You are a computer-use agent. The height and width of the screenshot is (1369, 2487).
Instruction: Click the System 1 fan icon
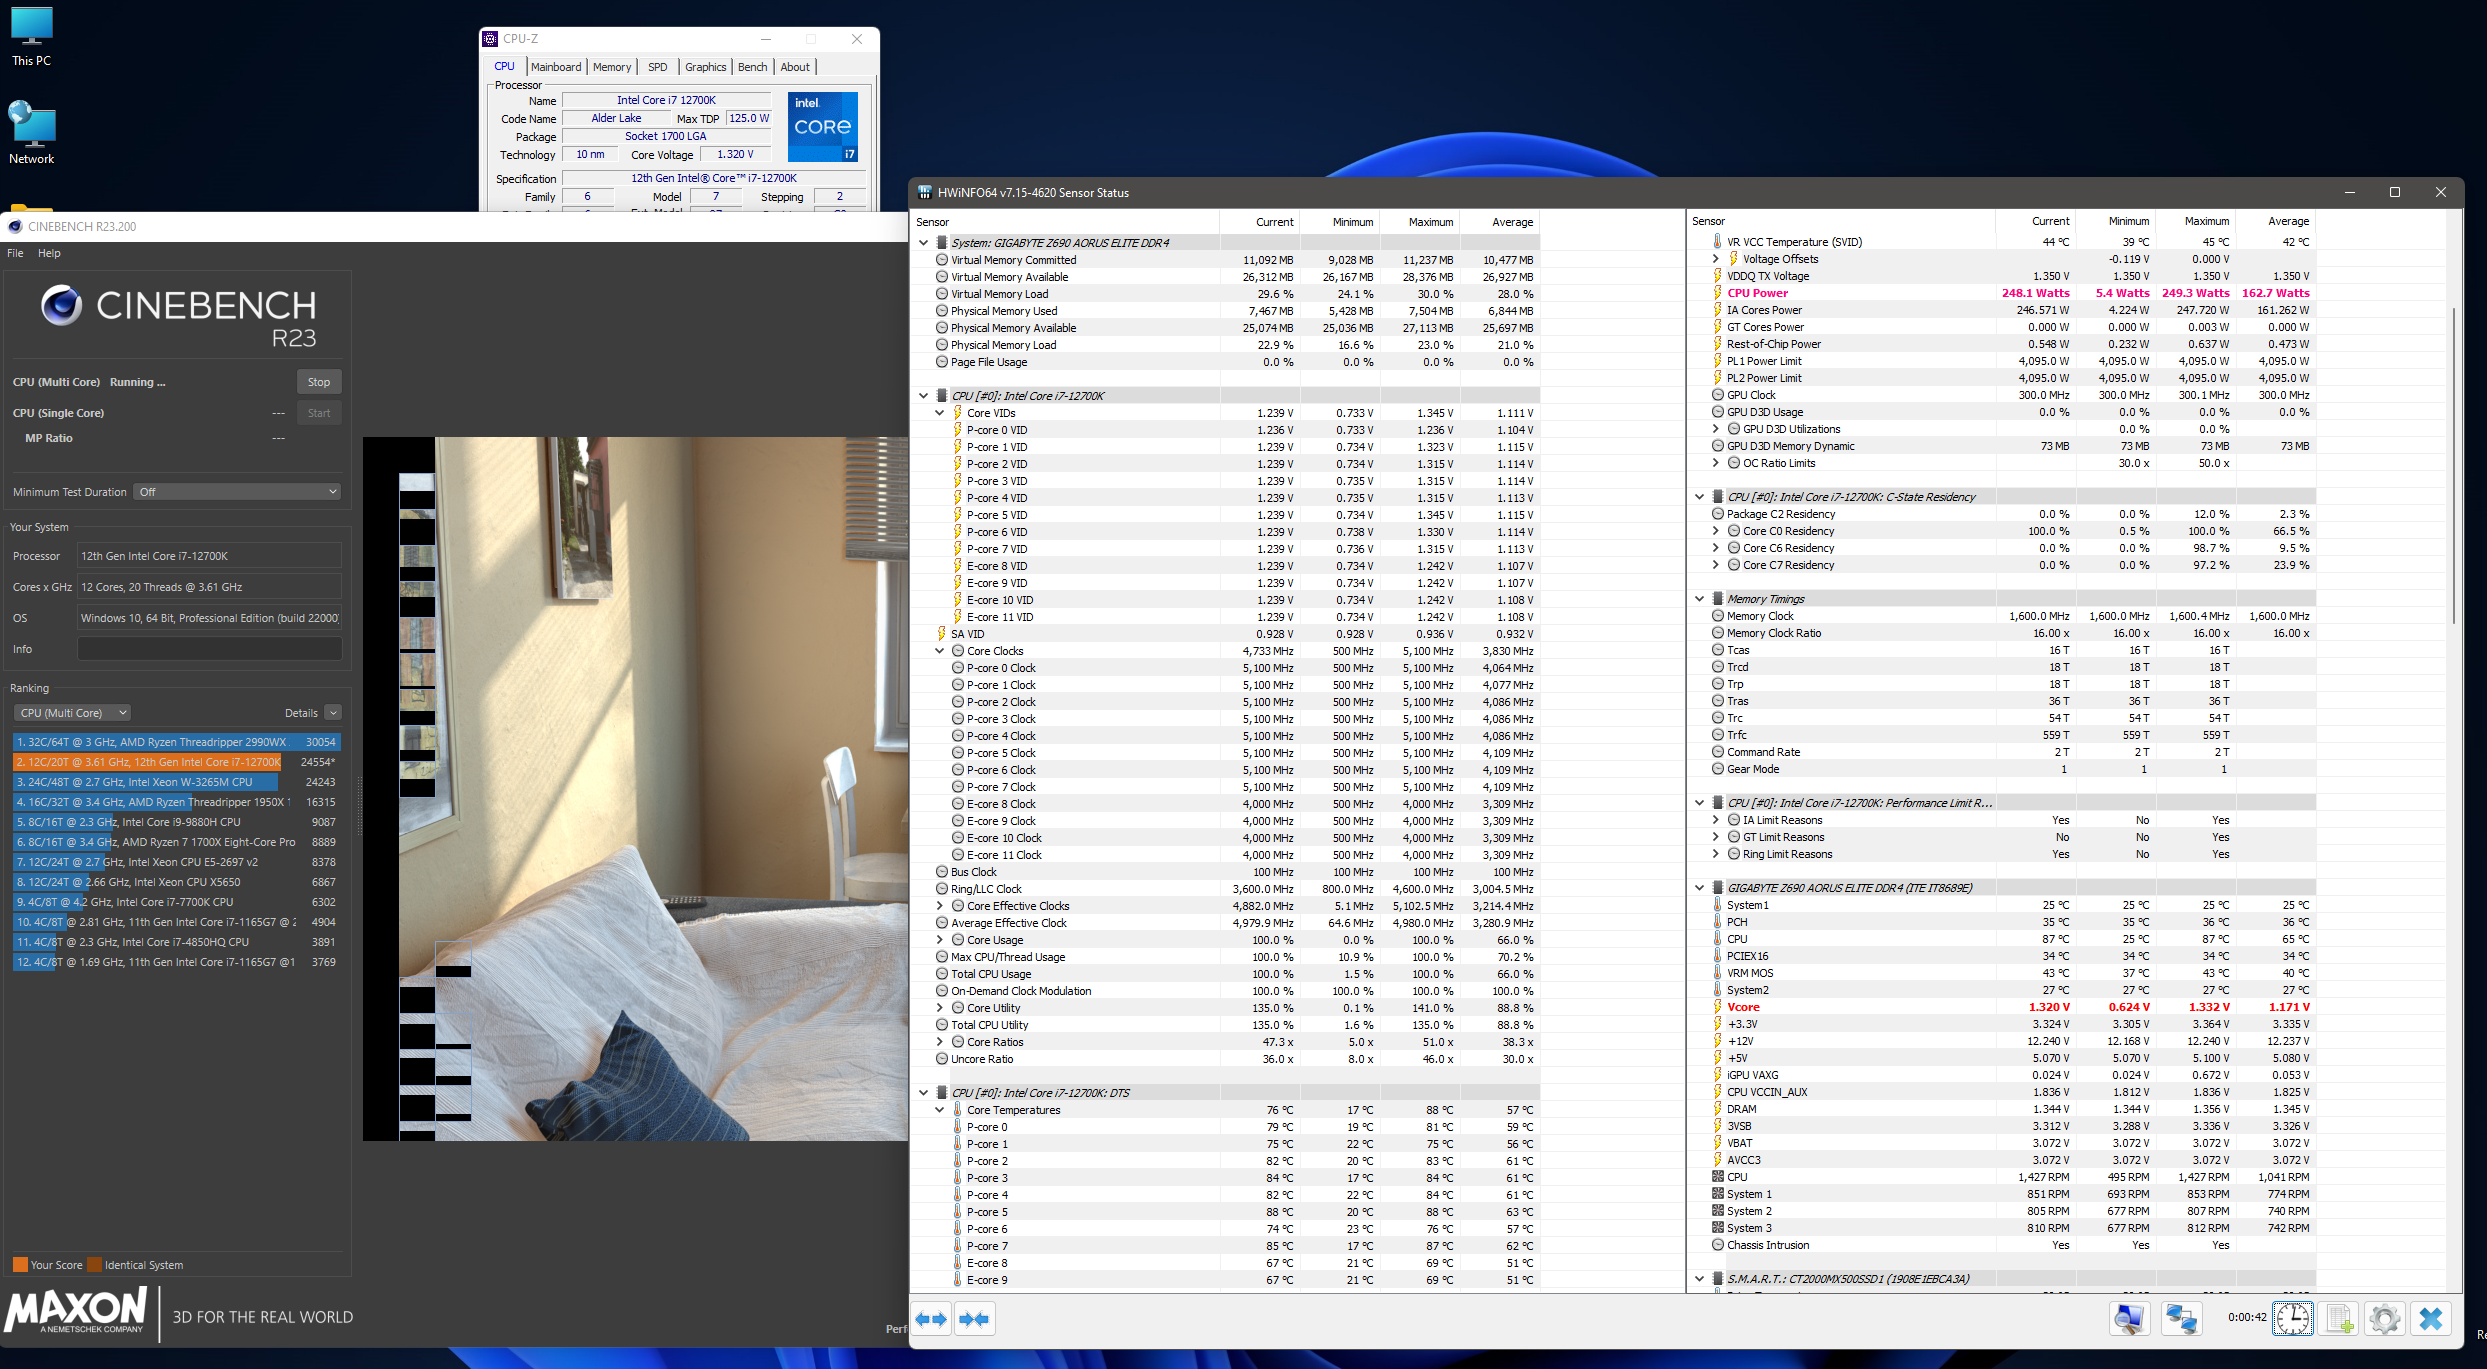pos(1717,1194)
